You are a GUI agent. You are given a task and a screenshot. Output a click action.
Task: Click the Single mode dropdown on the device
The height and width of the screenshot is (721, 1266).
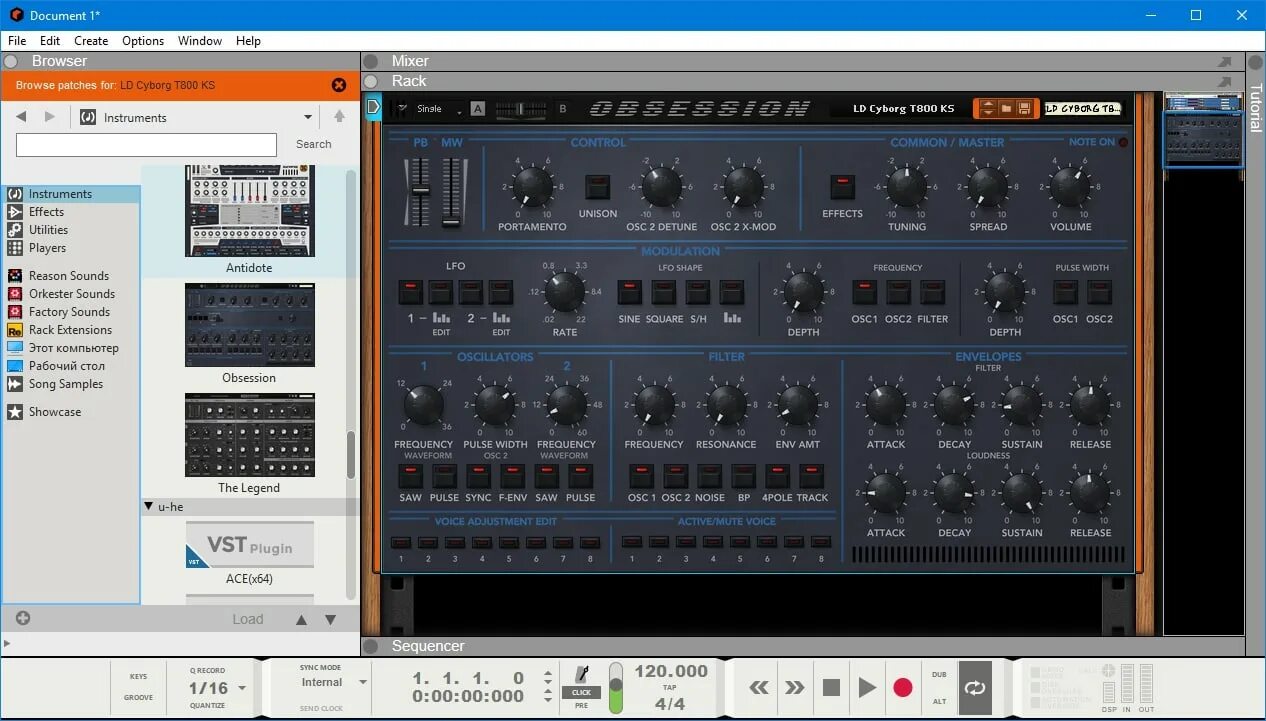439,108
